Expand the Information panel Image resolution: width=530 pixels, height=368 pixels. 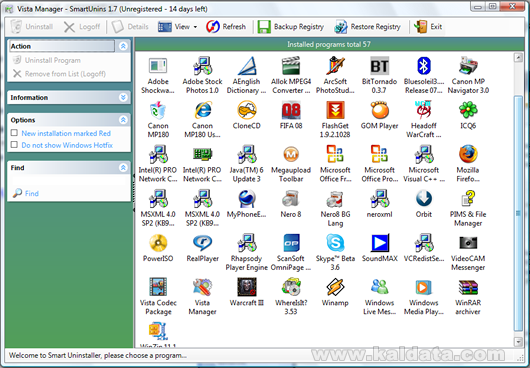click(x=123, y=97)
